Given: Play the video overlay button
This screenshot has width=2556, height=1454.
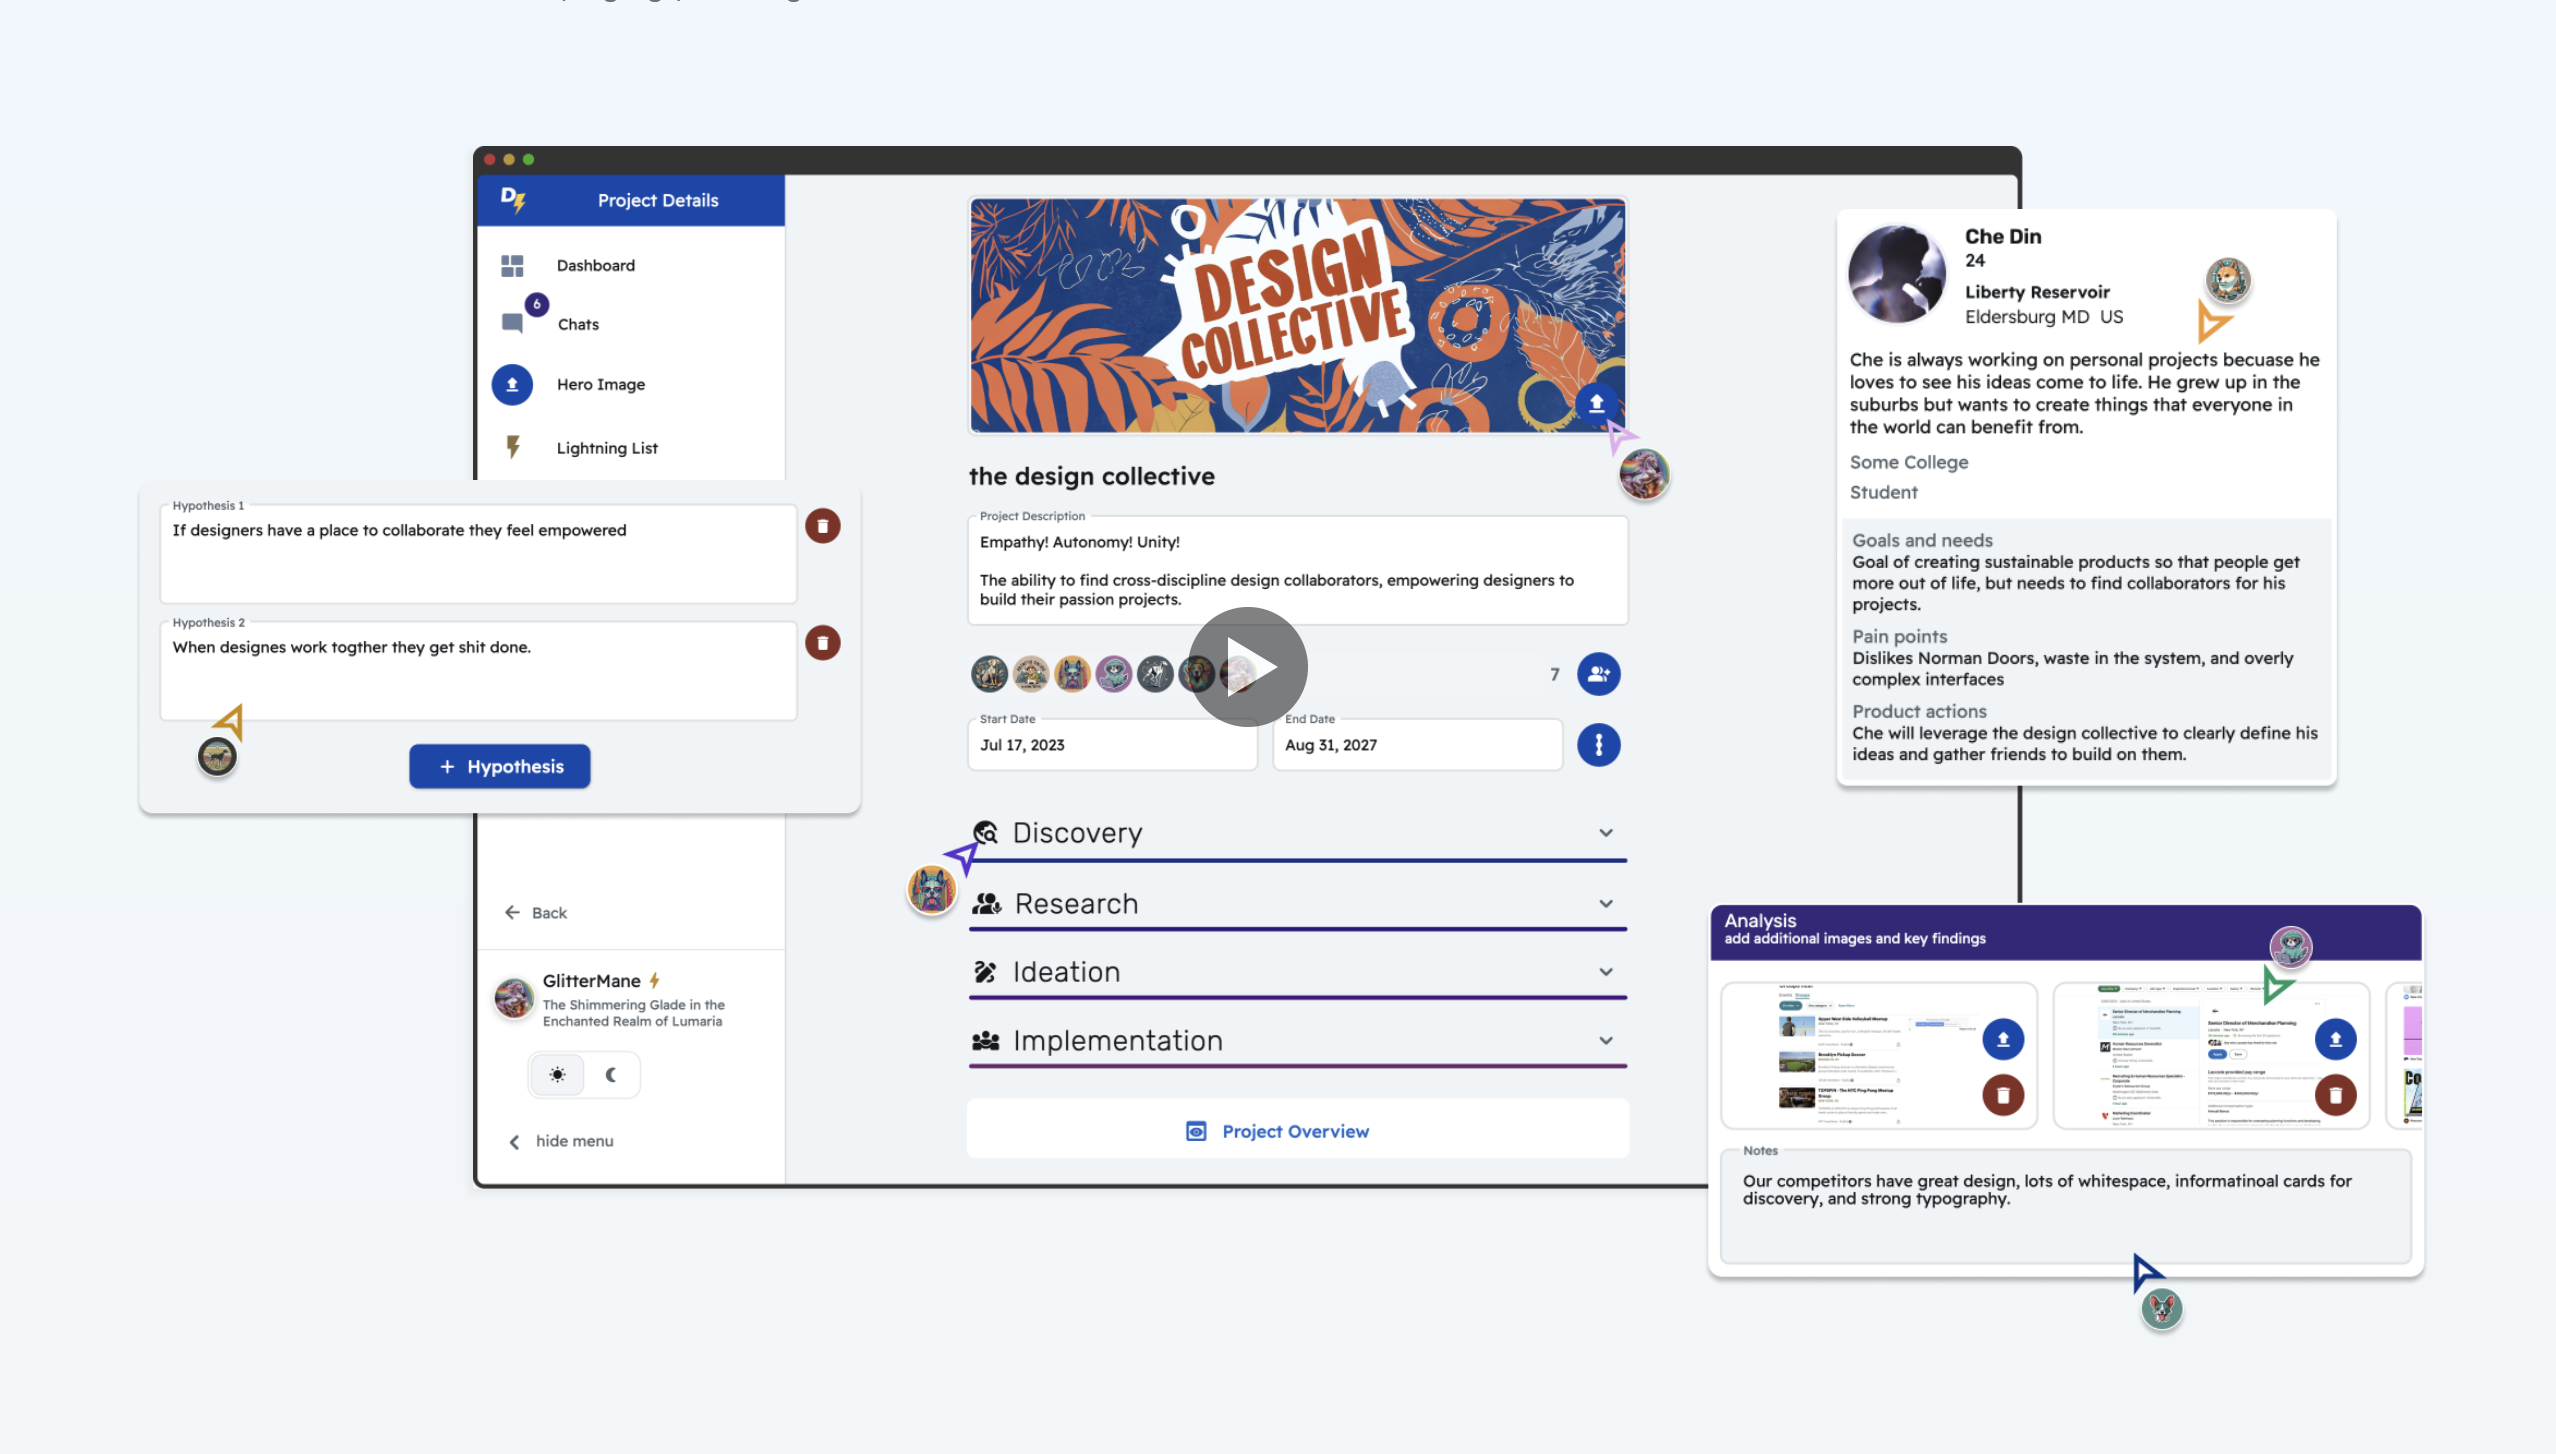Looking at the screenshot, I should (1247, 667).
